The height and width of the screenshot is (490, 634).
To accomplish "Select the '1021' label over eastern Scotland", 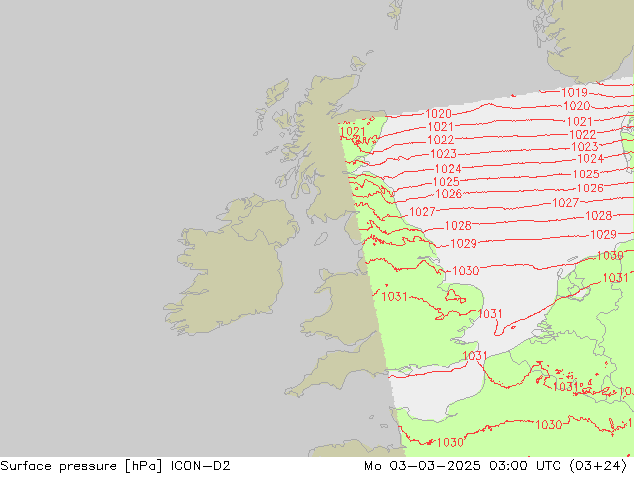I will pyautogui.click(x=353, y=132).
